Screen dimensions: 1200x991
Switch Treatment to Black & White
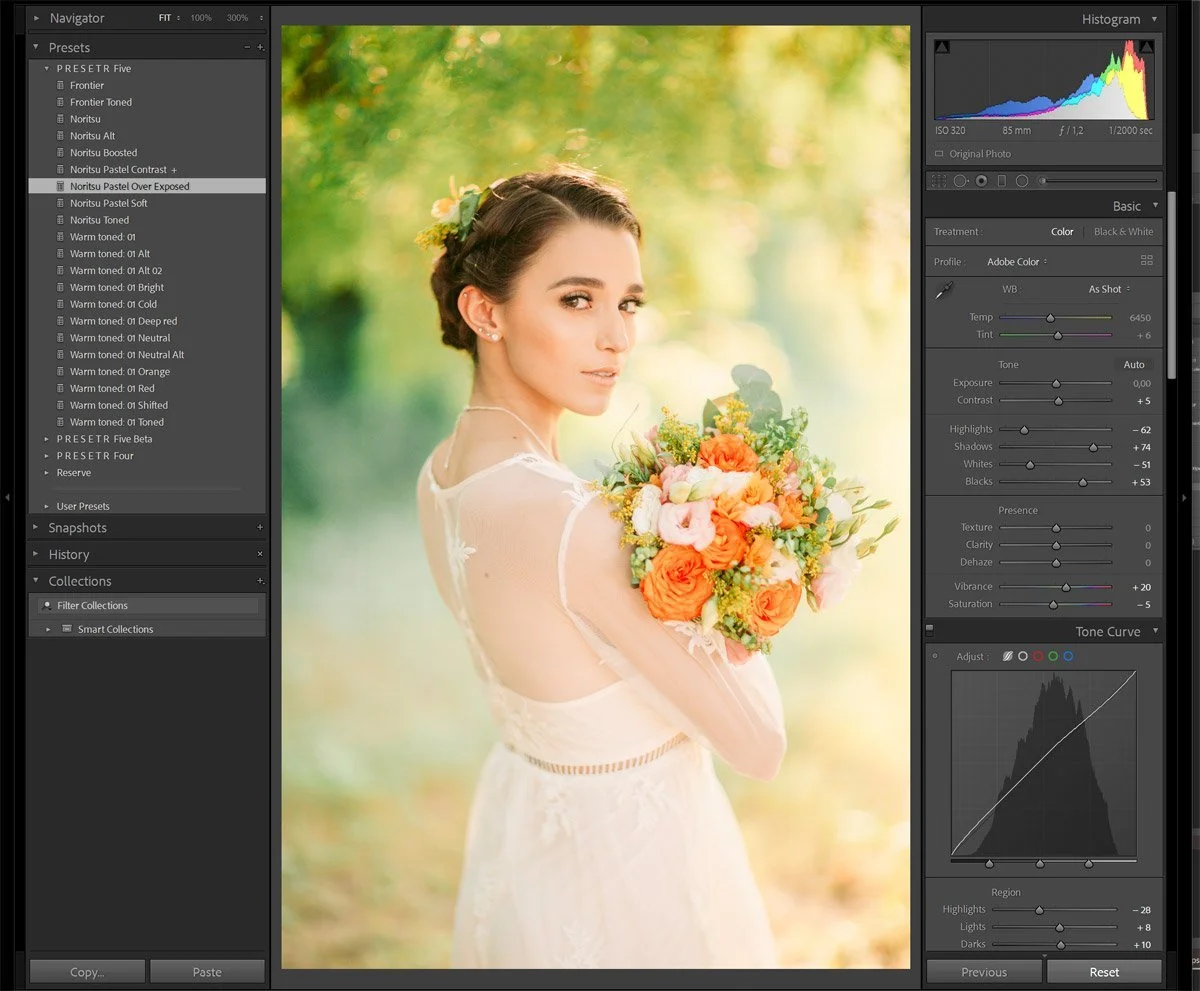(1122, 231)
